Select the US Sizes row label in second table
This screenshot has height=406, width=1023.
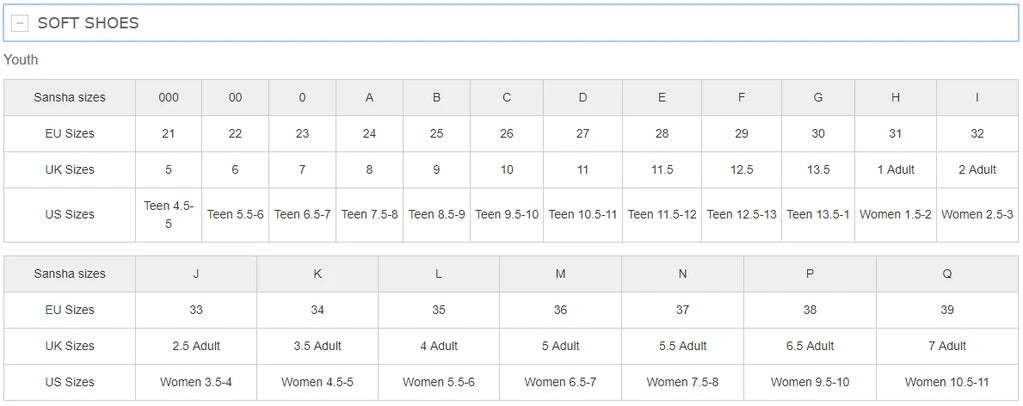point(70,382)
